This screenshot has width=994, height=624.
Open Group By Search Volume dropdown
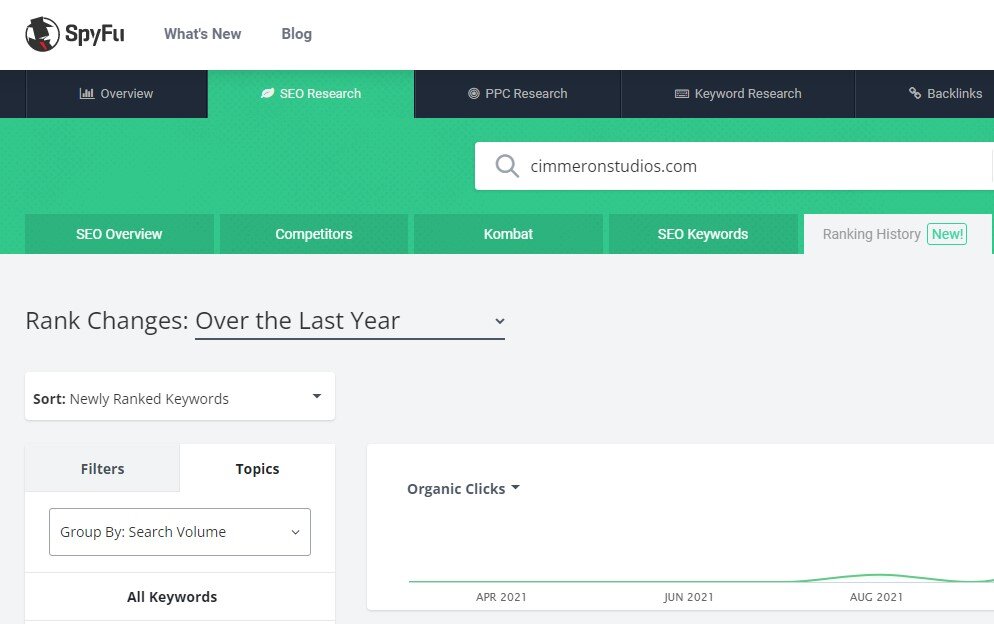(x=180, y=532)
